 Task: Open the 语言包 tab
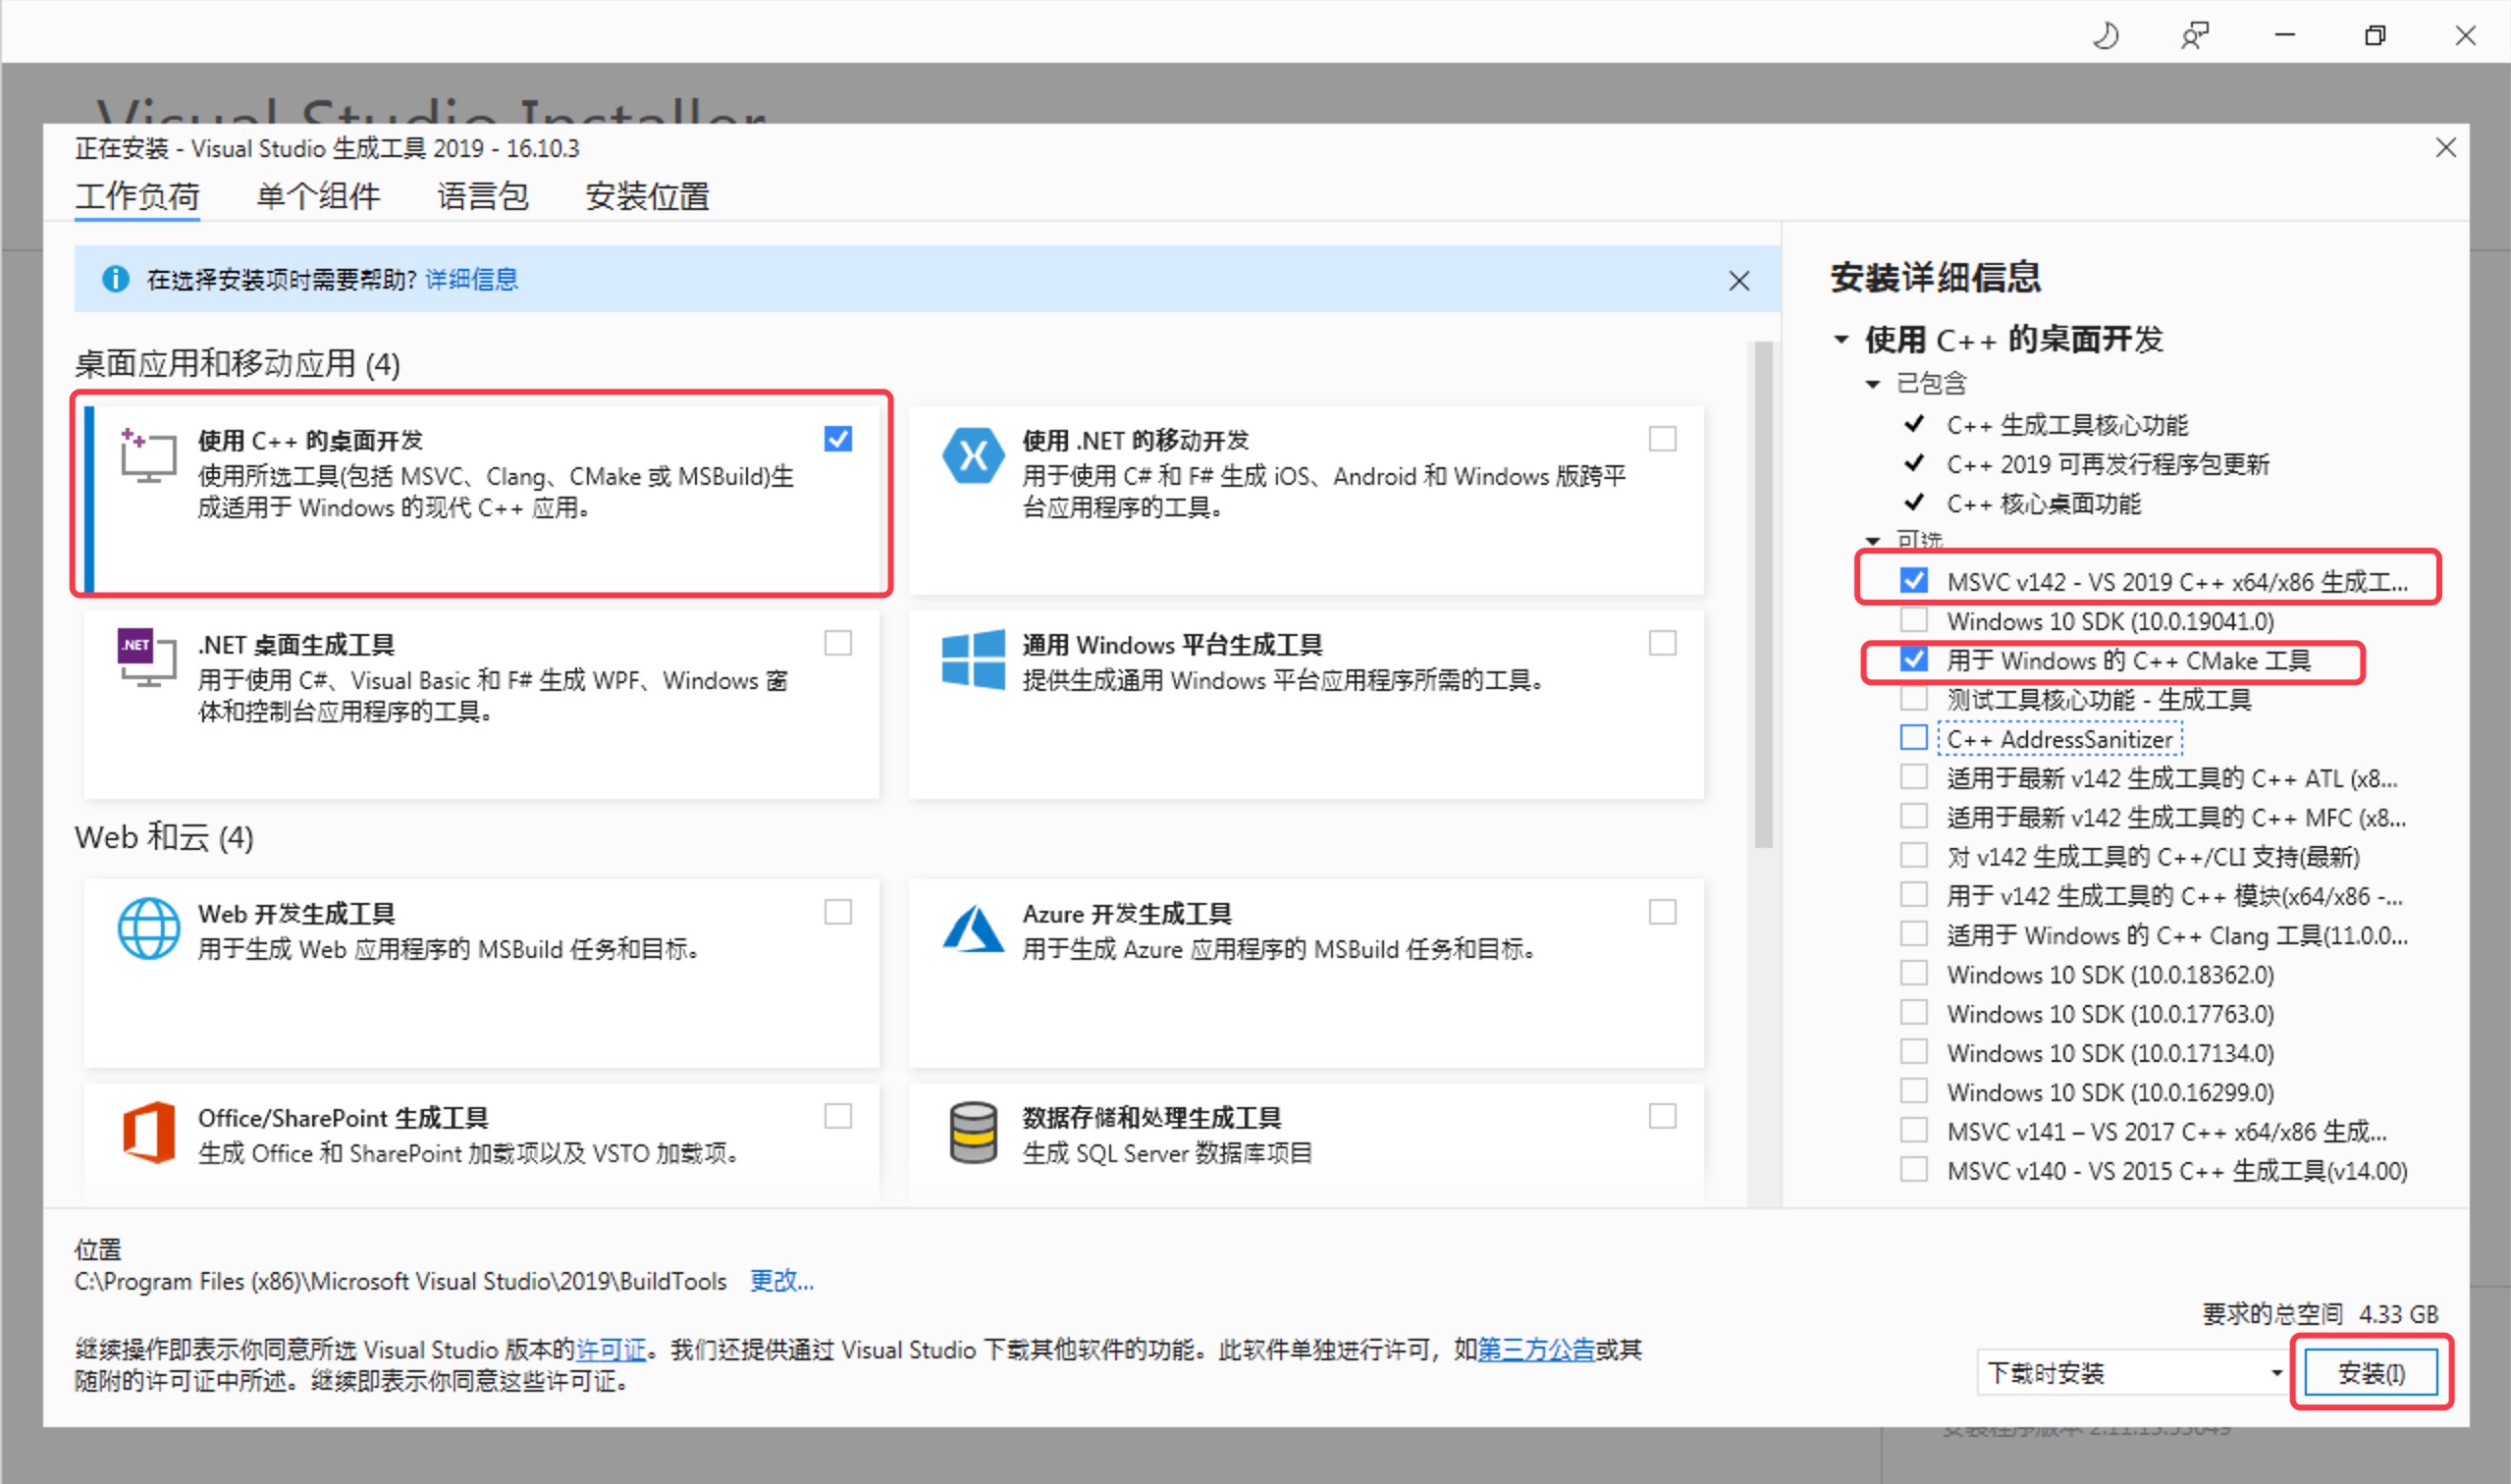click(482, 196)
